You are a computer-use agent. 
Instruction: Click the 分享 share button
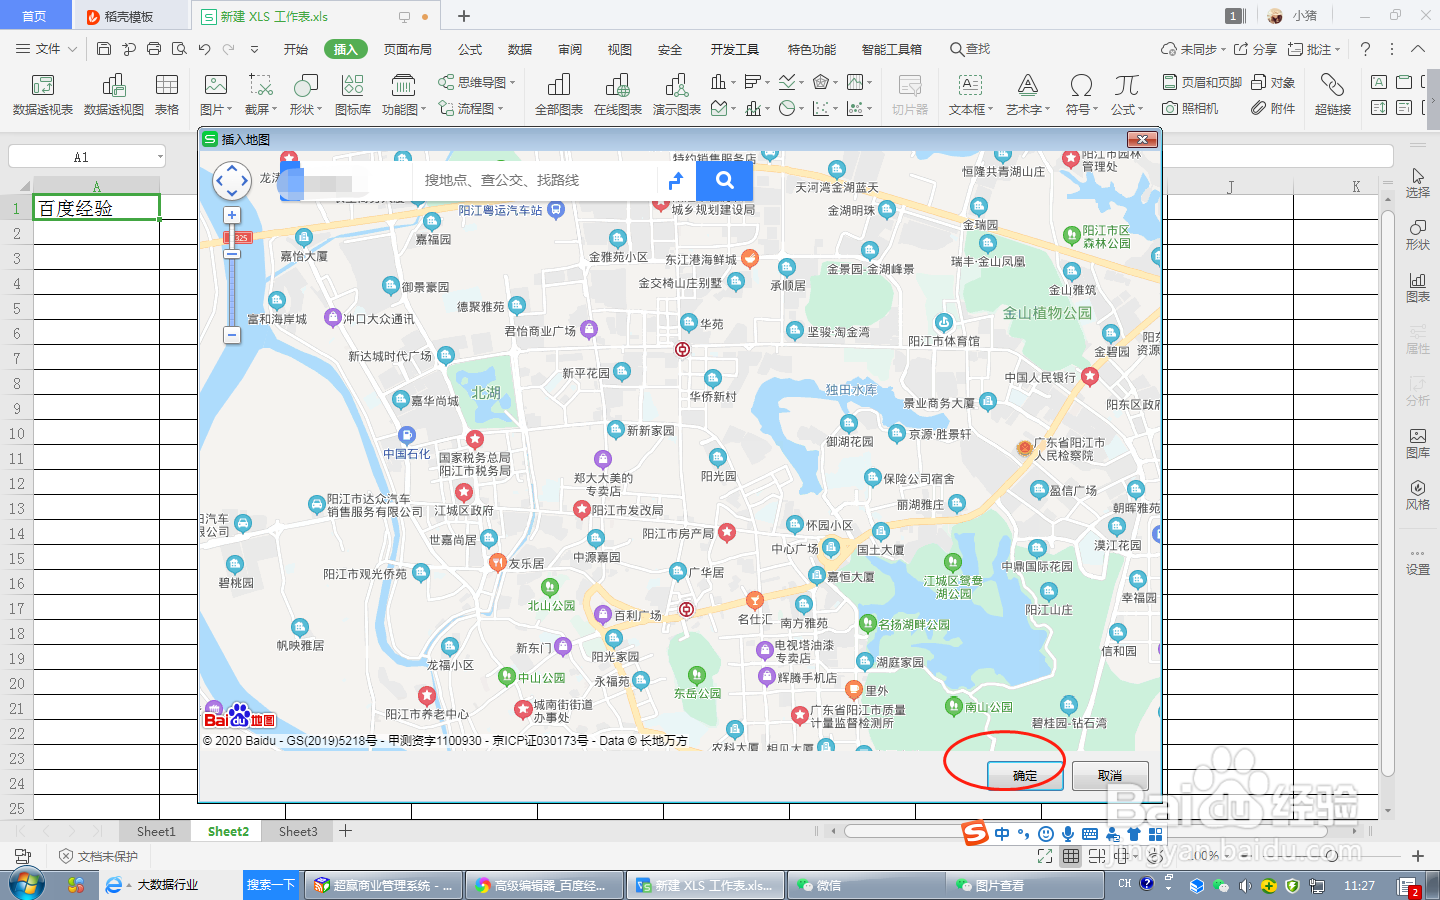(x=1255, y=49)
